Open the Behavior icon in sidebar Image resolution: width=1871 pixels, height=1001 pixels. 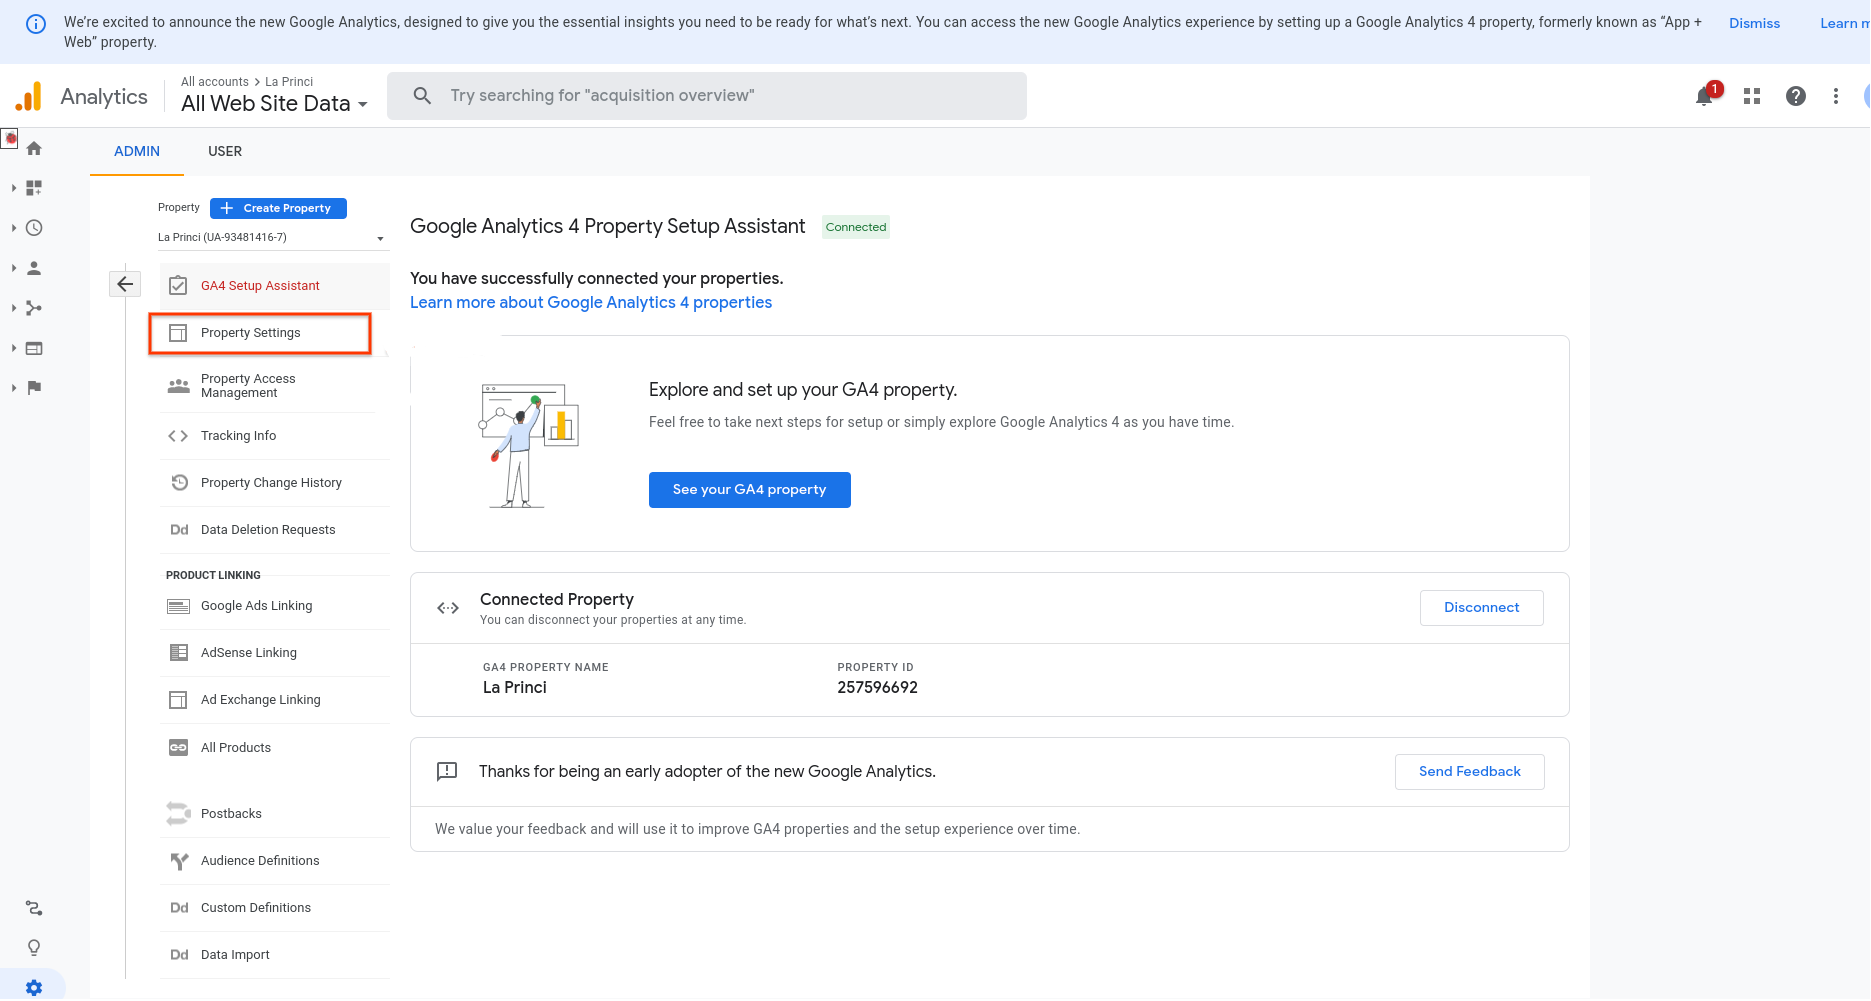(34, 348)
